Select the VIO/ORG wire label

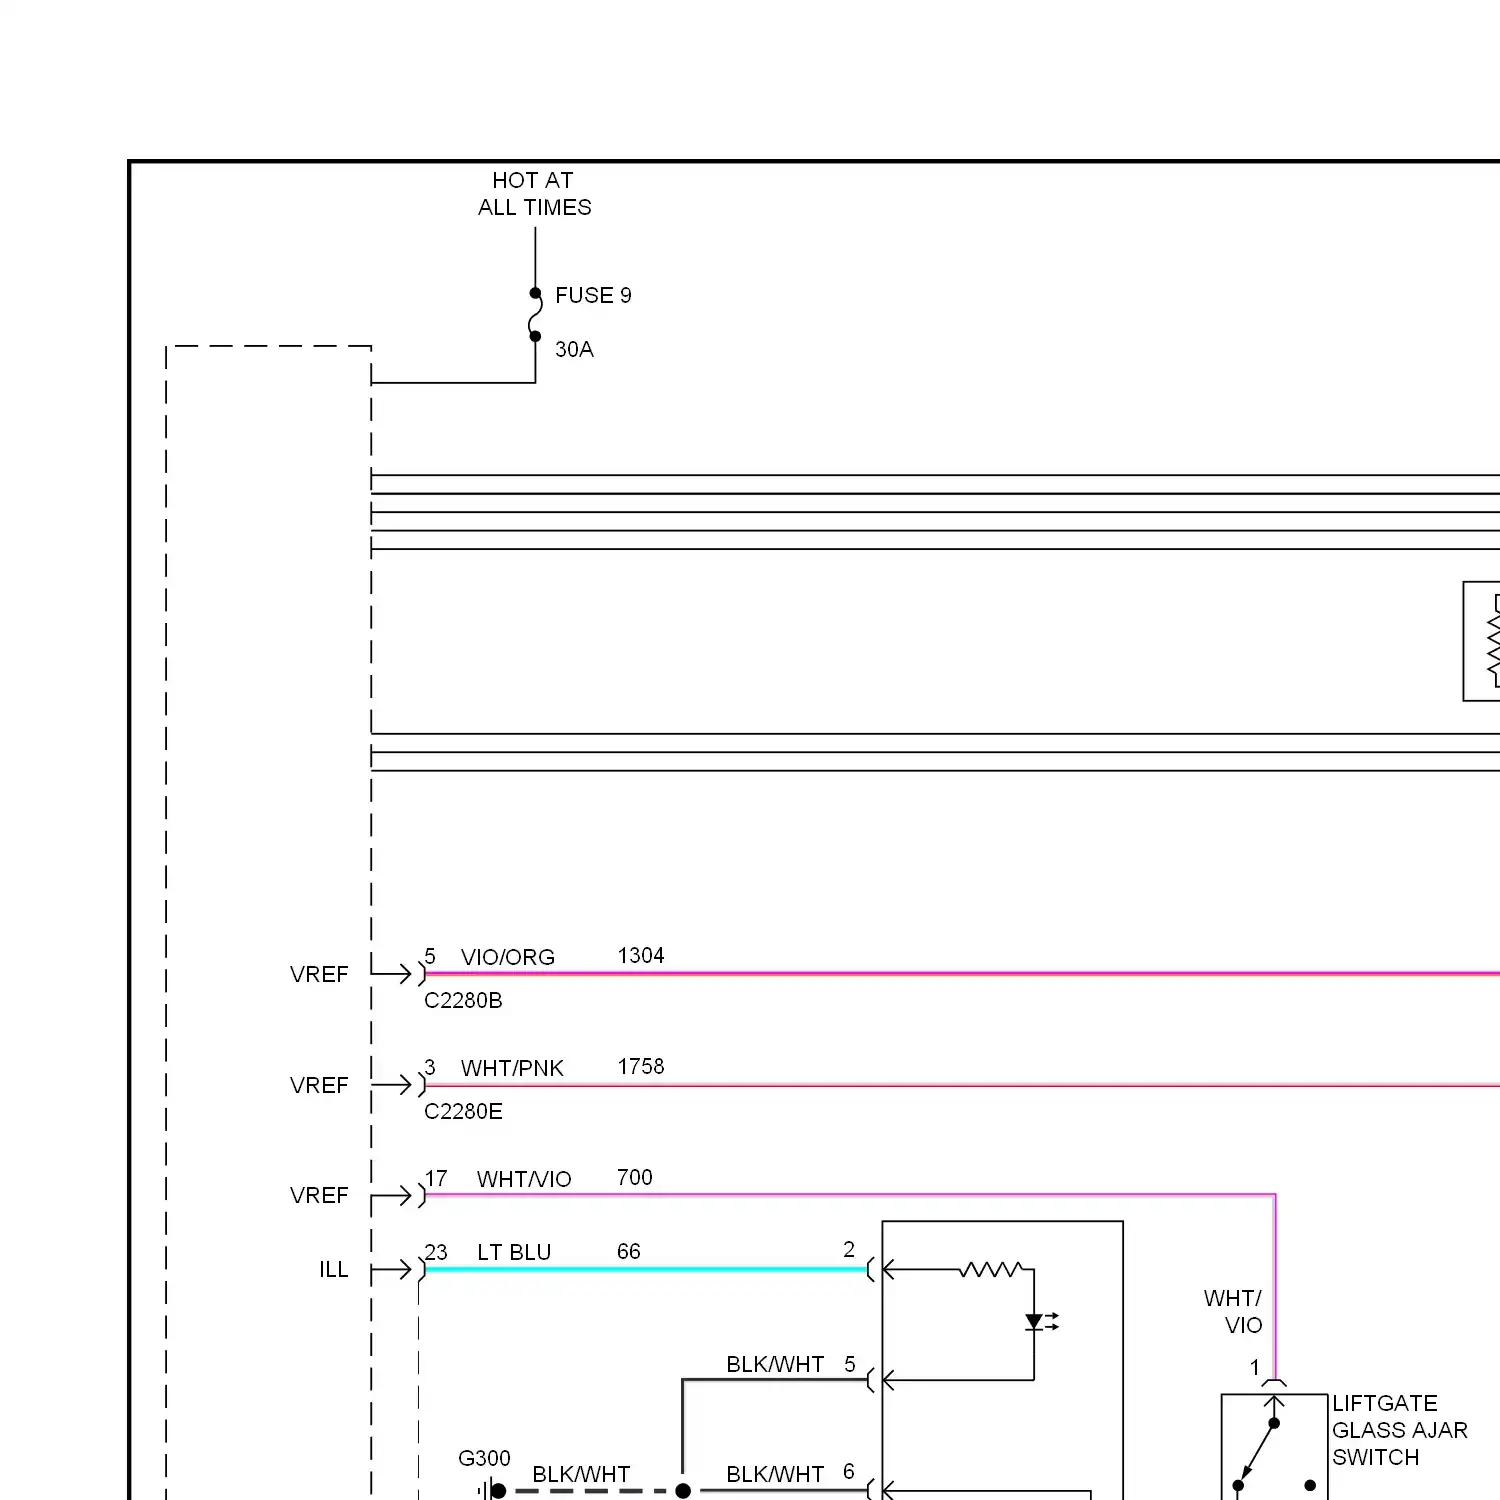click(507, 957)
